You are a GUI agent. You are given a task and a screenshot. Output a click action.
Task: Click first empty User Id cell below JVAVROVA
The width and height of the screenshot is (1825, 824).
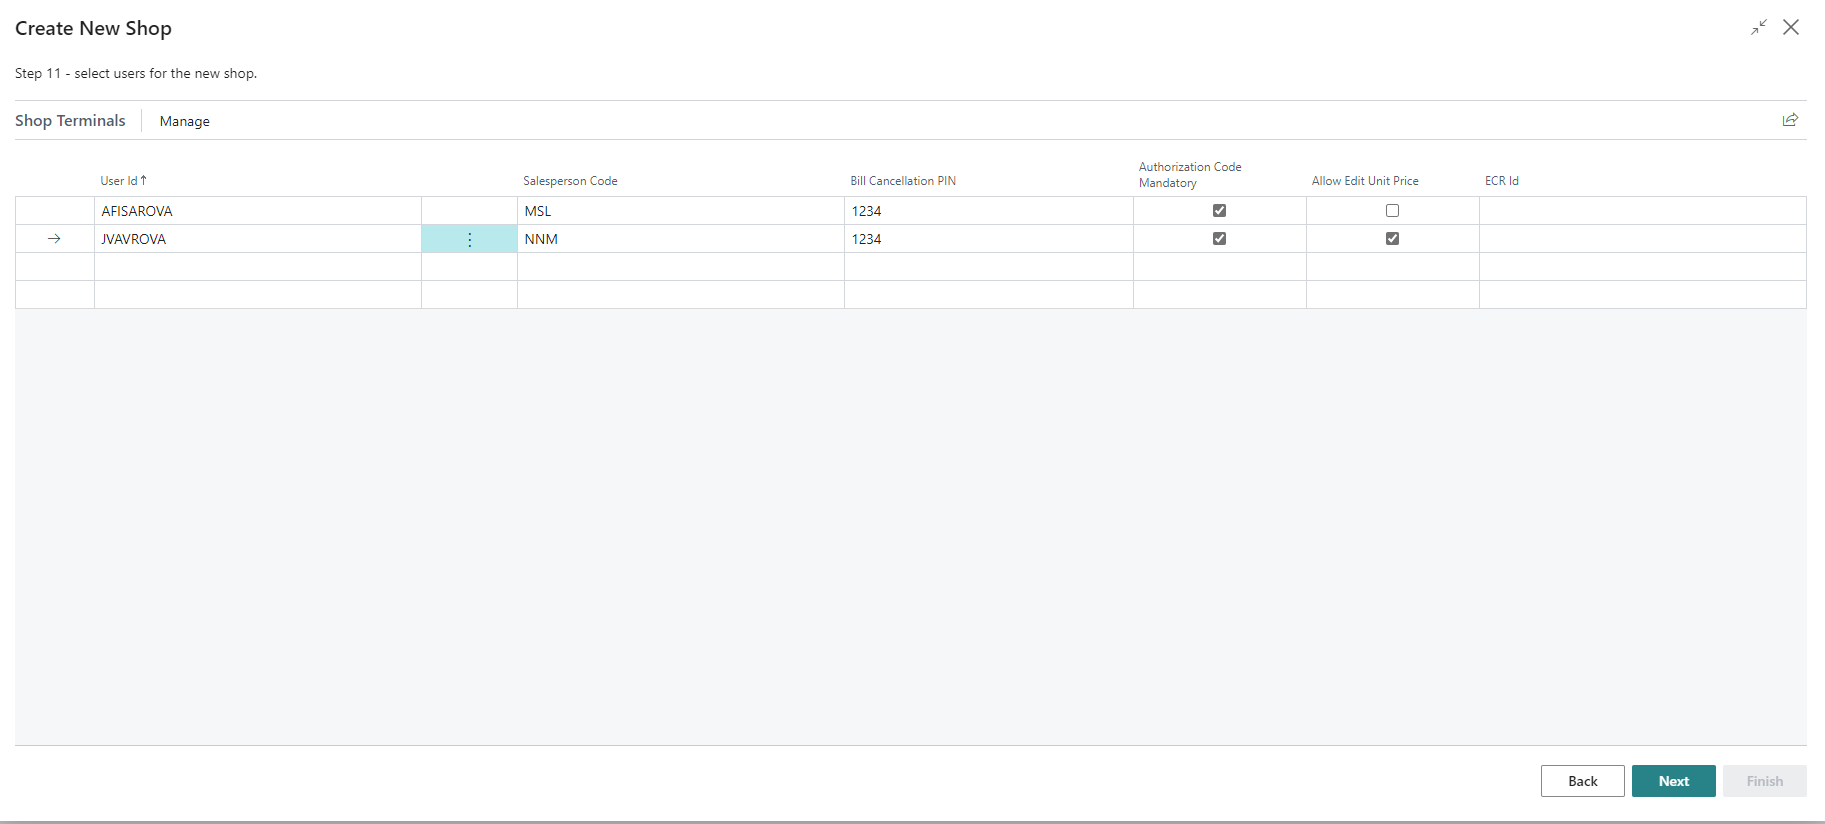tap(258, 267)
